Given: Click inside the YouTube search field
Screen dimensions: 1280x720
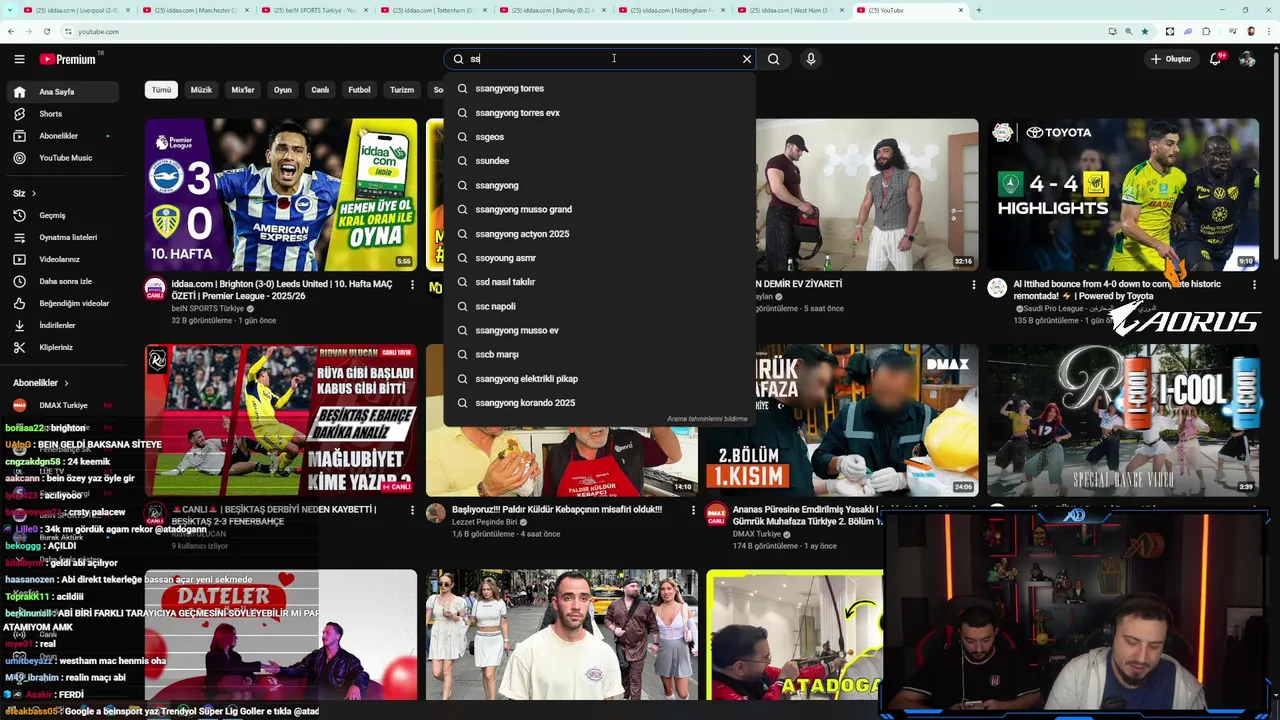Looking at the screenshot, I should pyautogui.click(x=600, y=59).
